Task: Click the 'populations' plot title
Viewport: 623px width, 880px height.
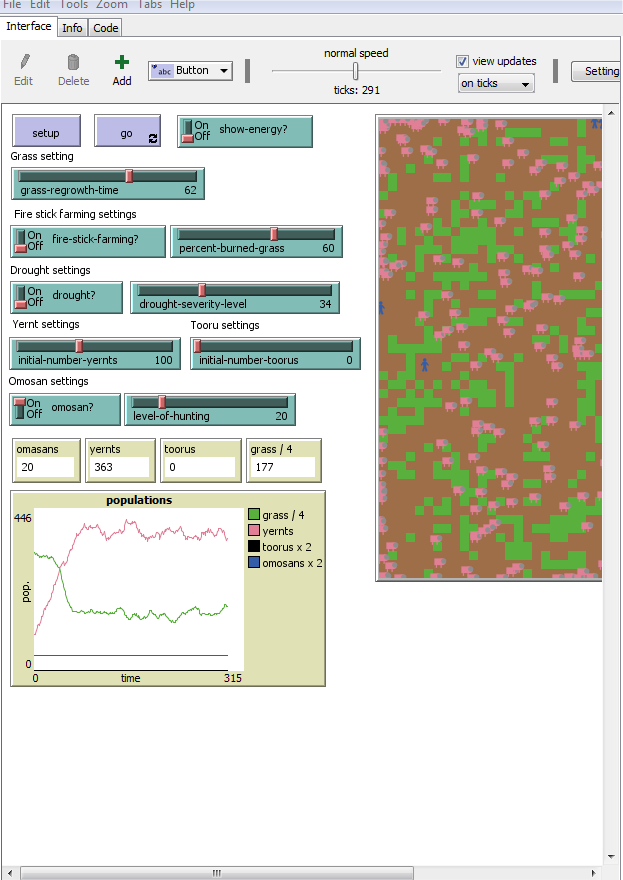Action: pyautogui.click(x=139, y=500)
